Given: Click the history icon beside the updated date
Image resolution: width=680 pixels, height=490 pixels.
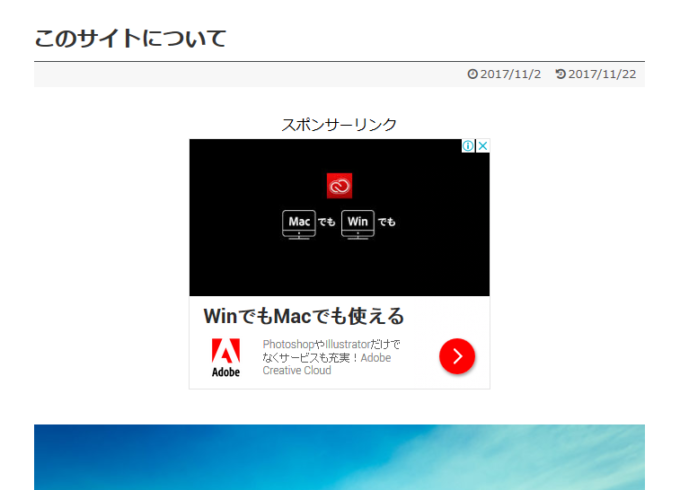Looking at the screenshot, I should pyautogui.click(x=561, y=74).
